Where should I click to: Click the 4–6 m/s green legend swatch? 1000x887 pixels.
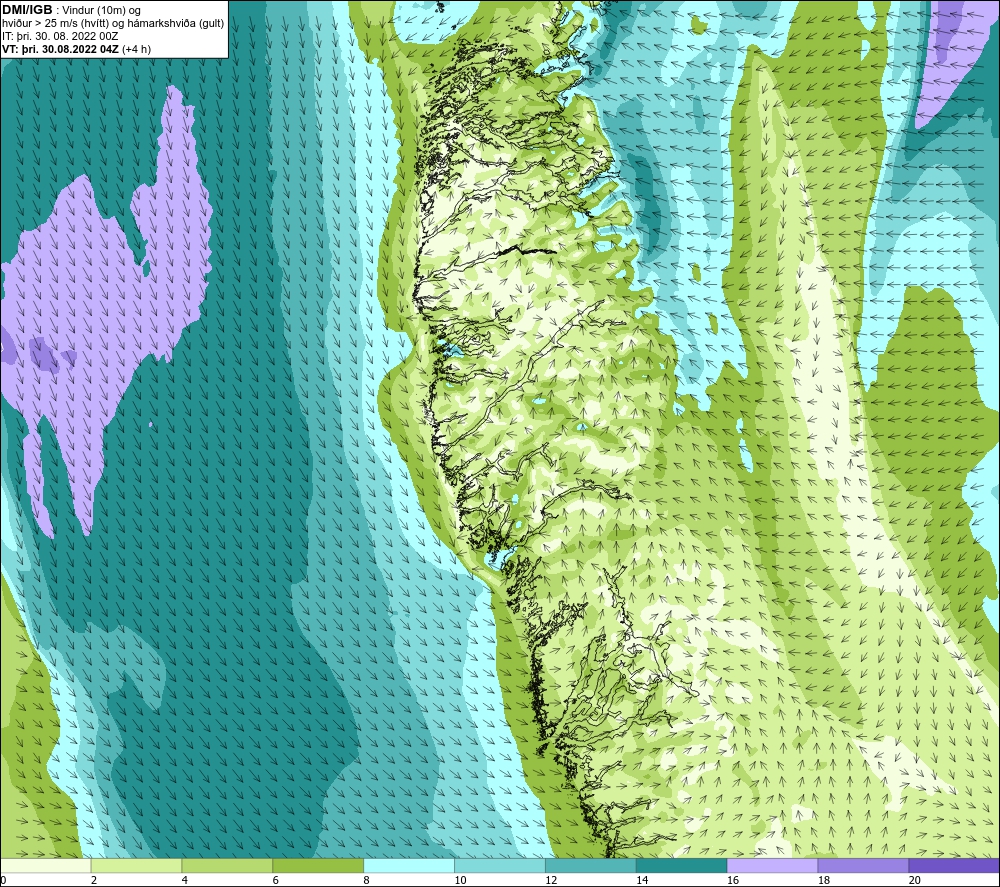click(227, 866)
